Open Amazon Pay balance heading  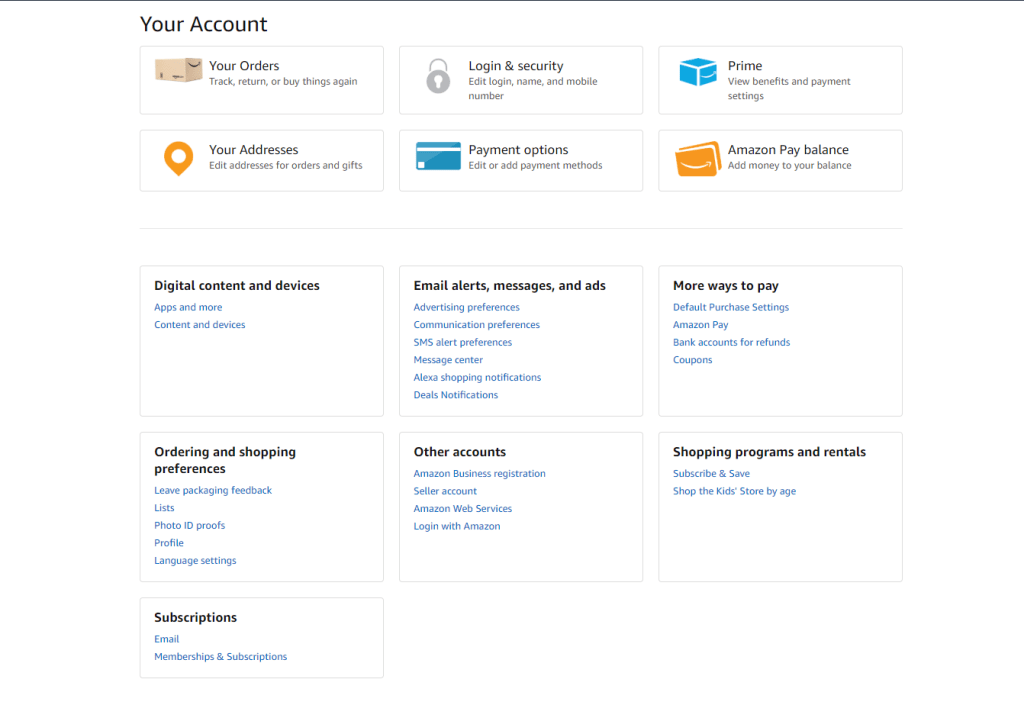click(x=788, y=150)
